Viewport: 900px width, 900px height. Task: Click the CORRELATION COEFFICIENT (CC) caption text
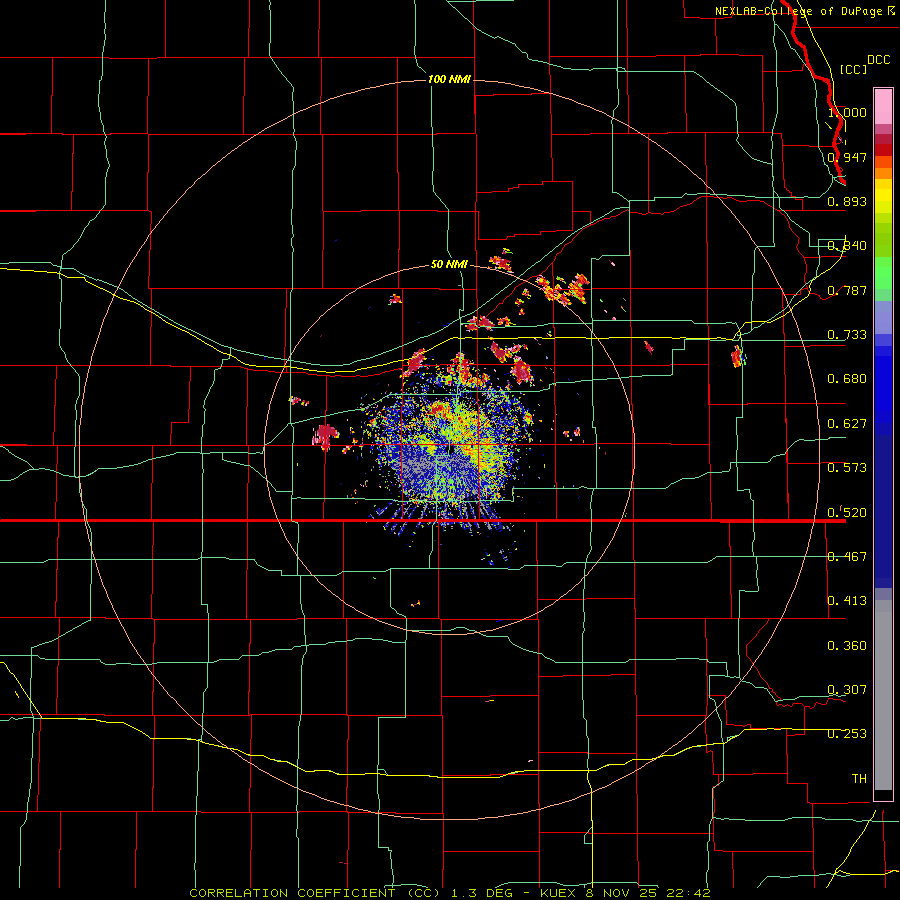[315, 893]
